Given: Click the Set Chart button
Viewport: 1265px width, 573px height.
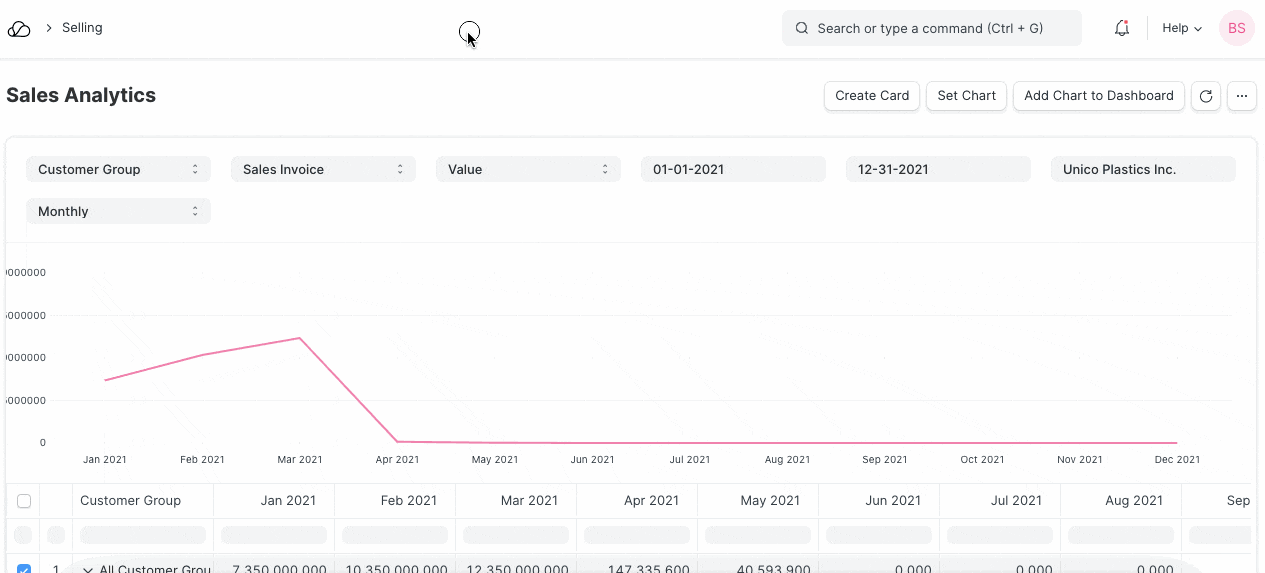Looking at the screenshot, I should [966, 96].
